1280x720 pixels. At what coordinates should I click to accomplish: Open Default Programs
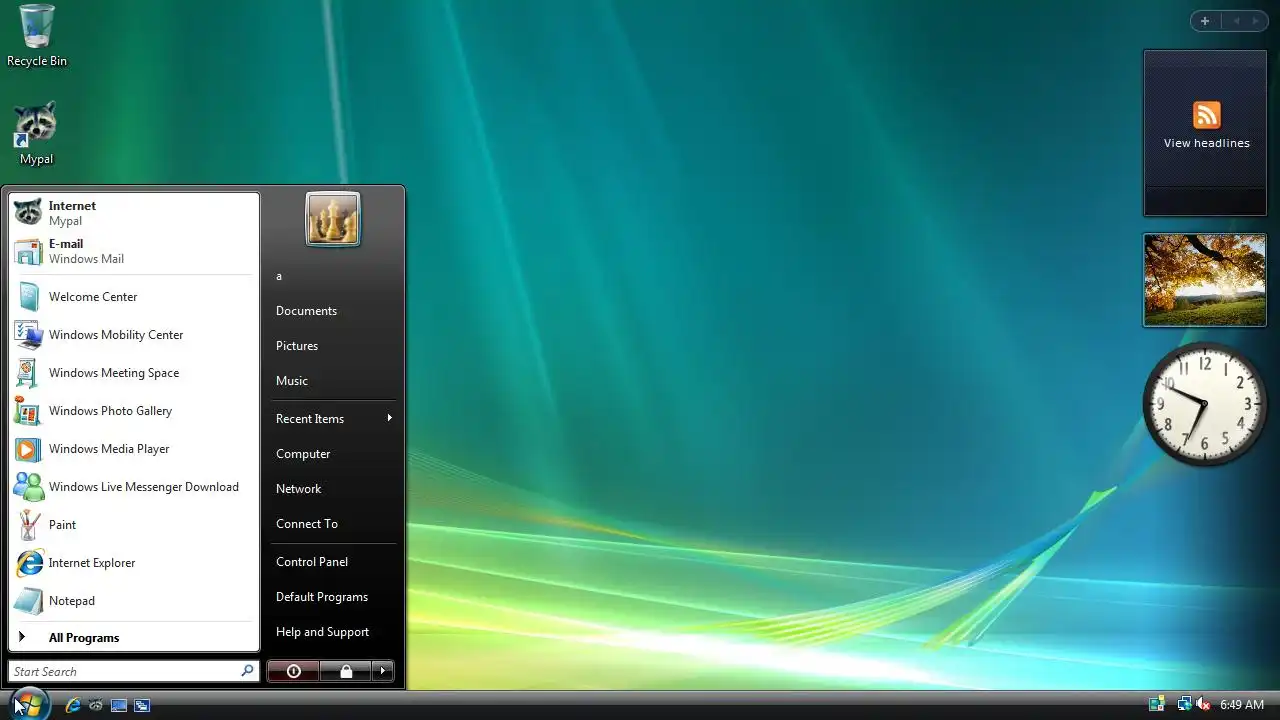pyautogui.click(x=333, y=597)
